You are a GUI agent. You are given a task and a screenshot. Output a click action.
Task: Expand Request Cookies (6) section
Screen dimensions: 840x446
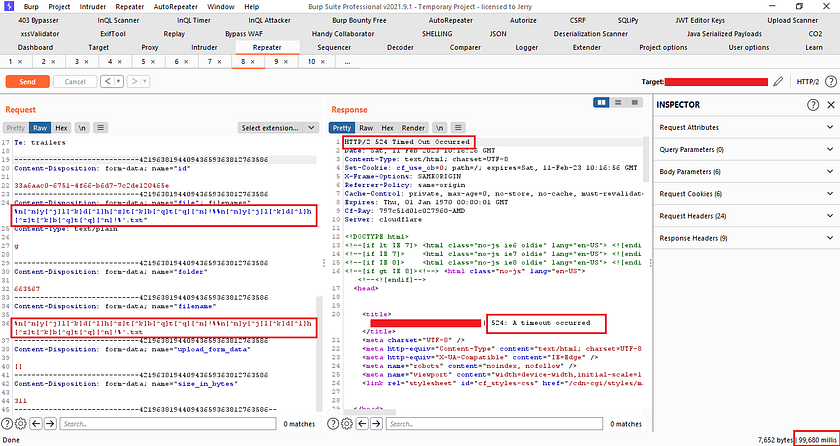(x=746, y=193)
